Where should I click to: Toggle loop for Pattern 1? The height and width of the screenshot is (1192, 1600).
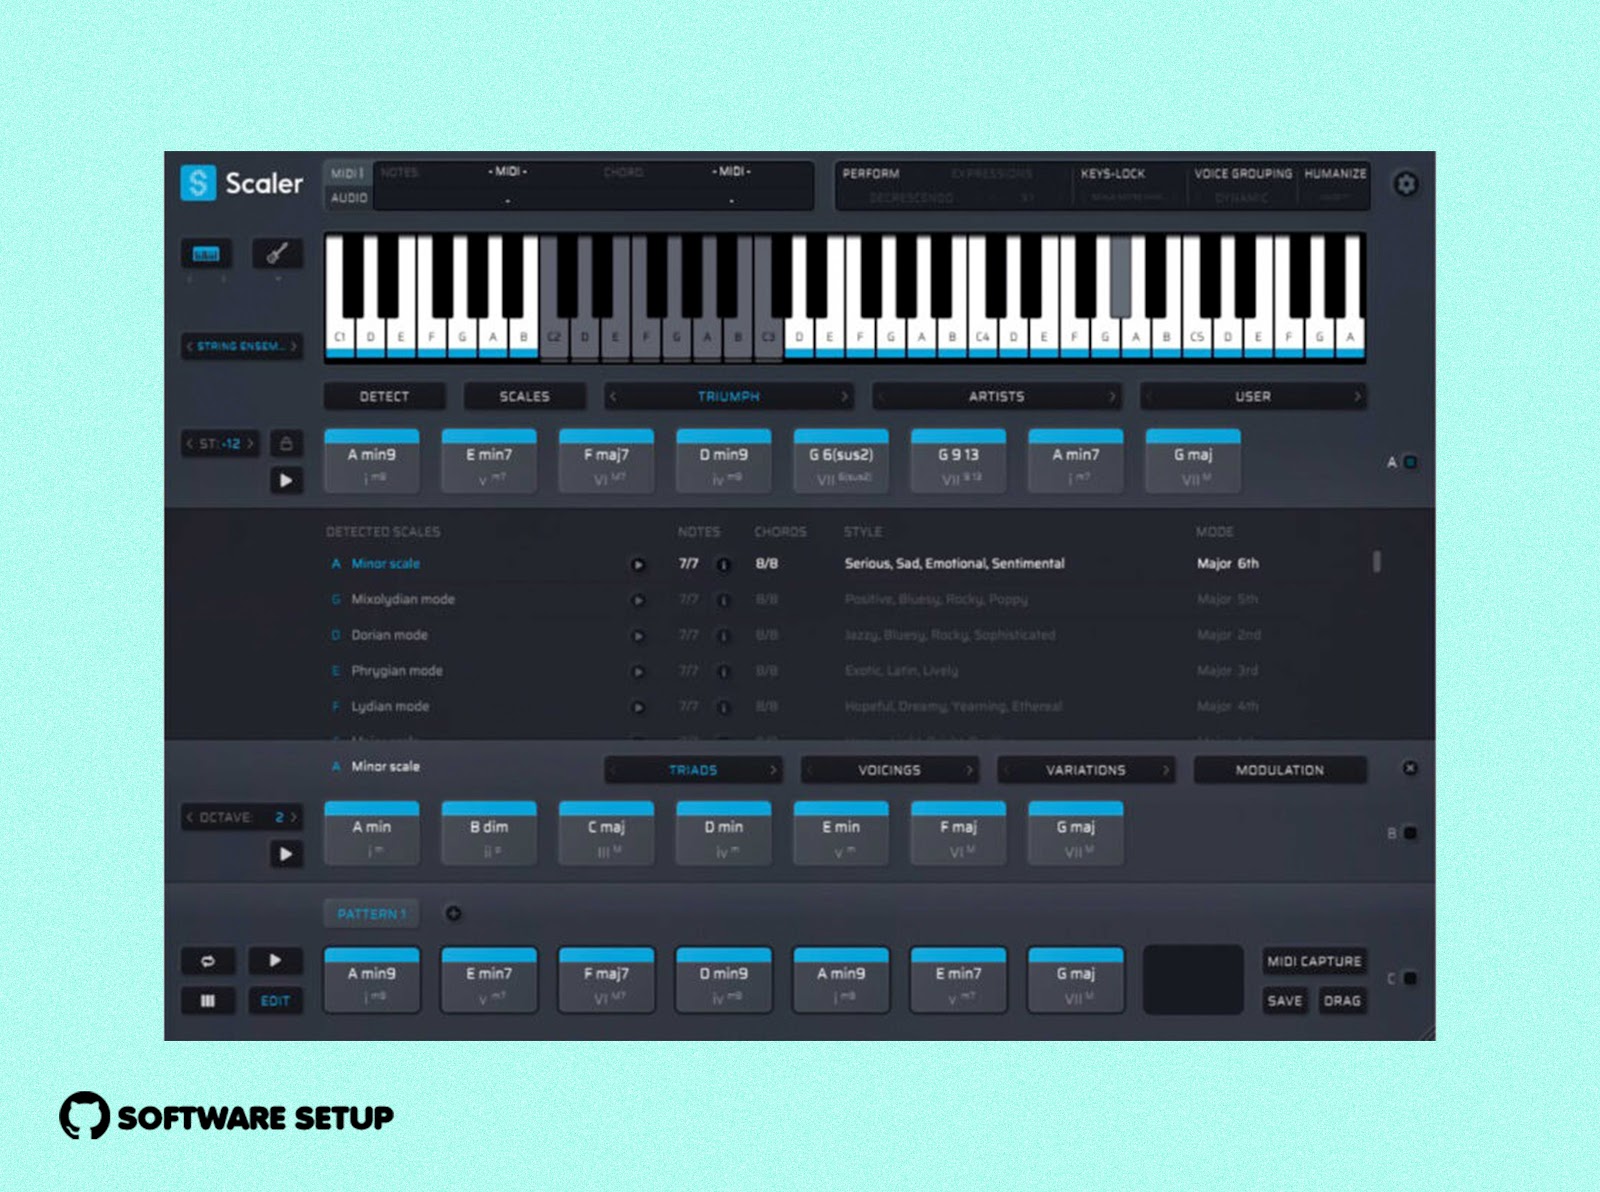[x=208, y=961]
